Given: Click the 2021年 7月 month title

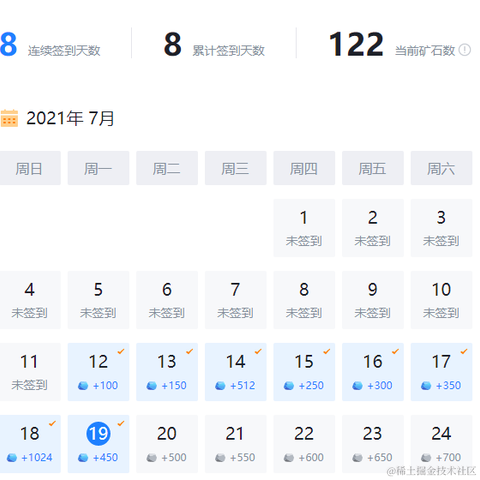Looking at the screenshot, I should 70,118.
